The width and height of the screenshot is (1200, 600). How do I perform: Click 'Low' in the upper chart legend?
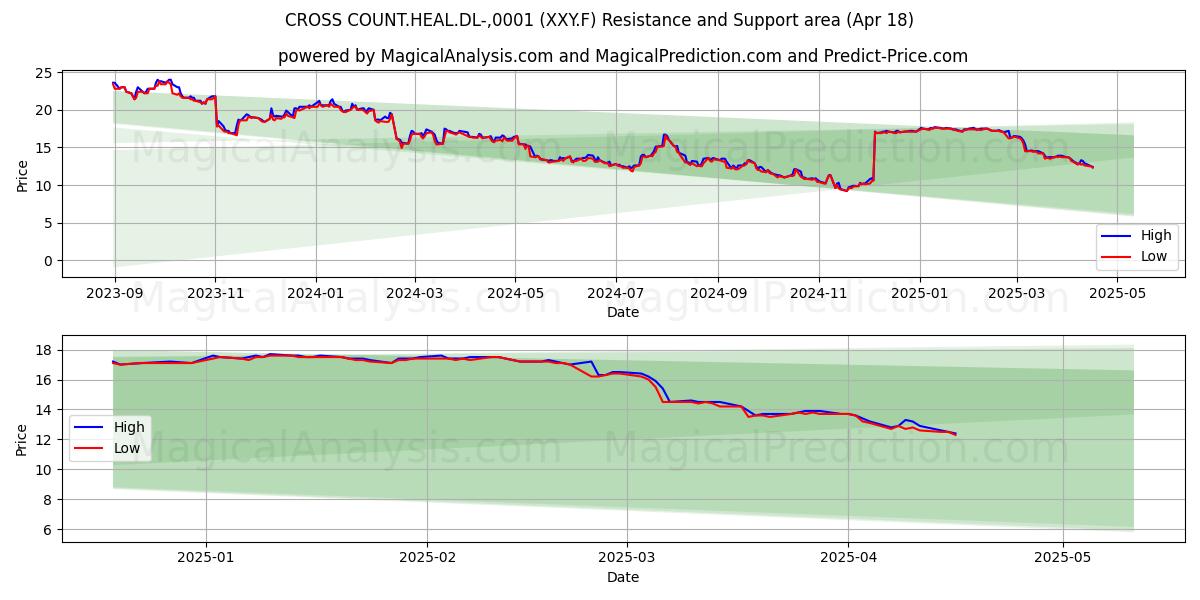tap(1154, 256)
